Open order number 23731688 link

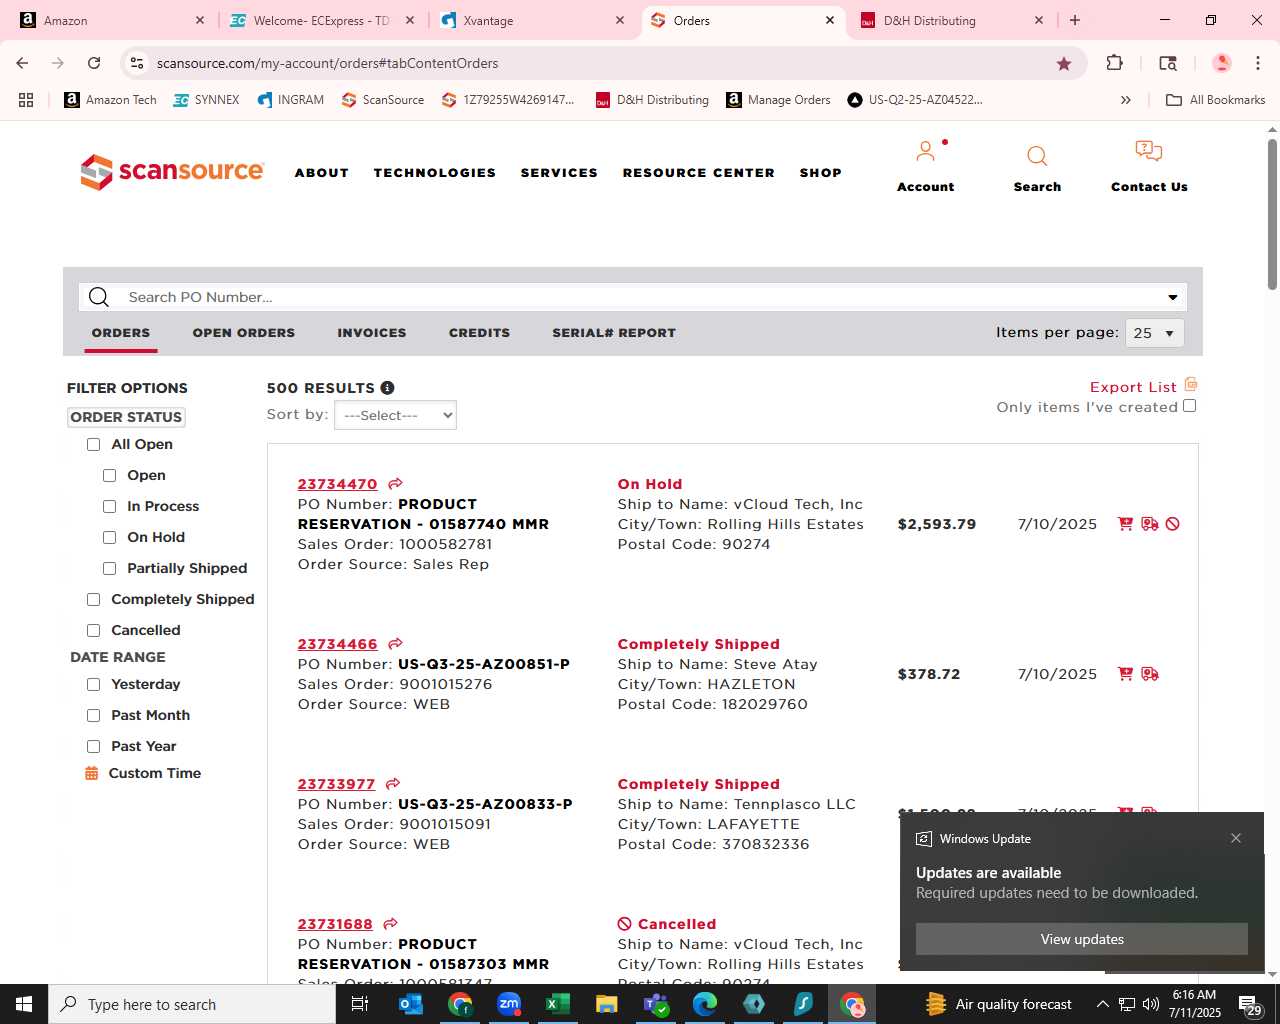[x=335, y=924]
